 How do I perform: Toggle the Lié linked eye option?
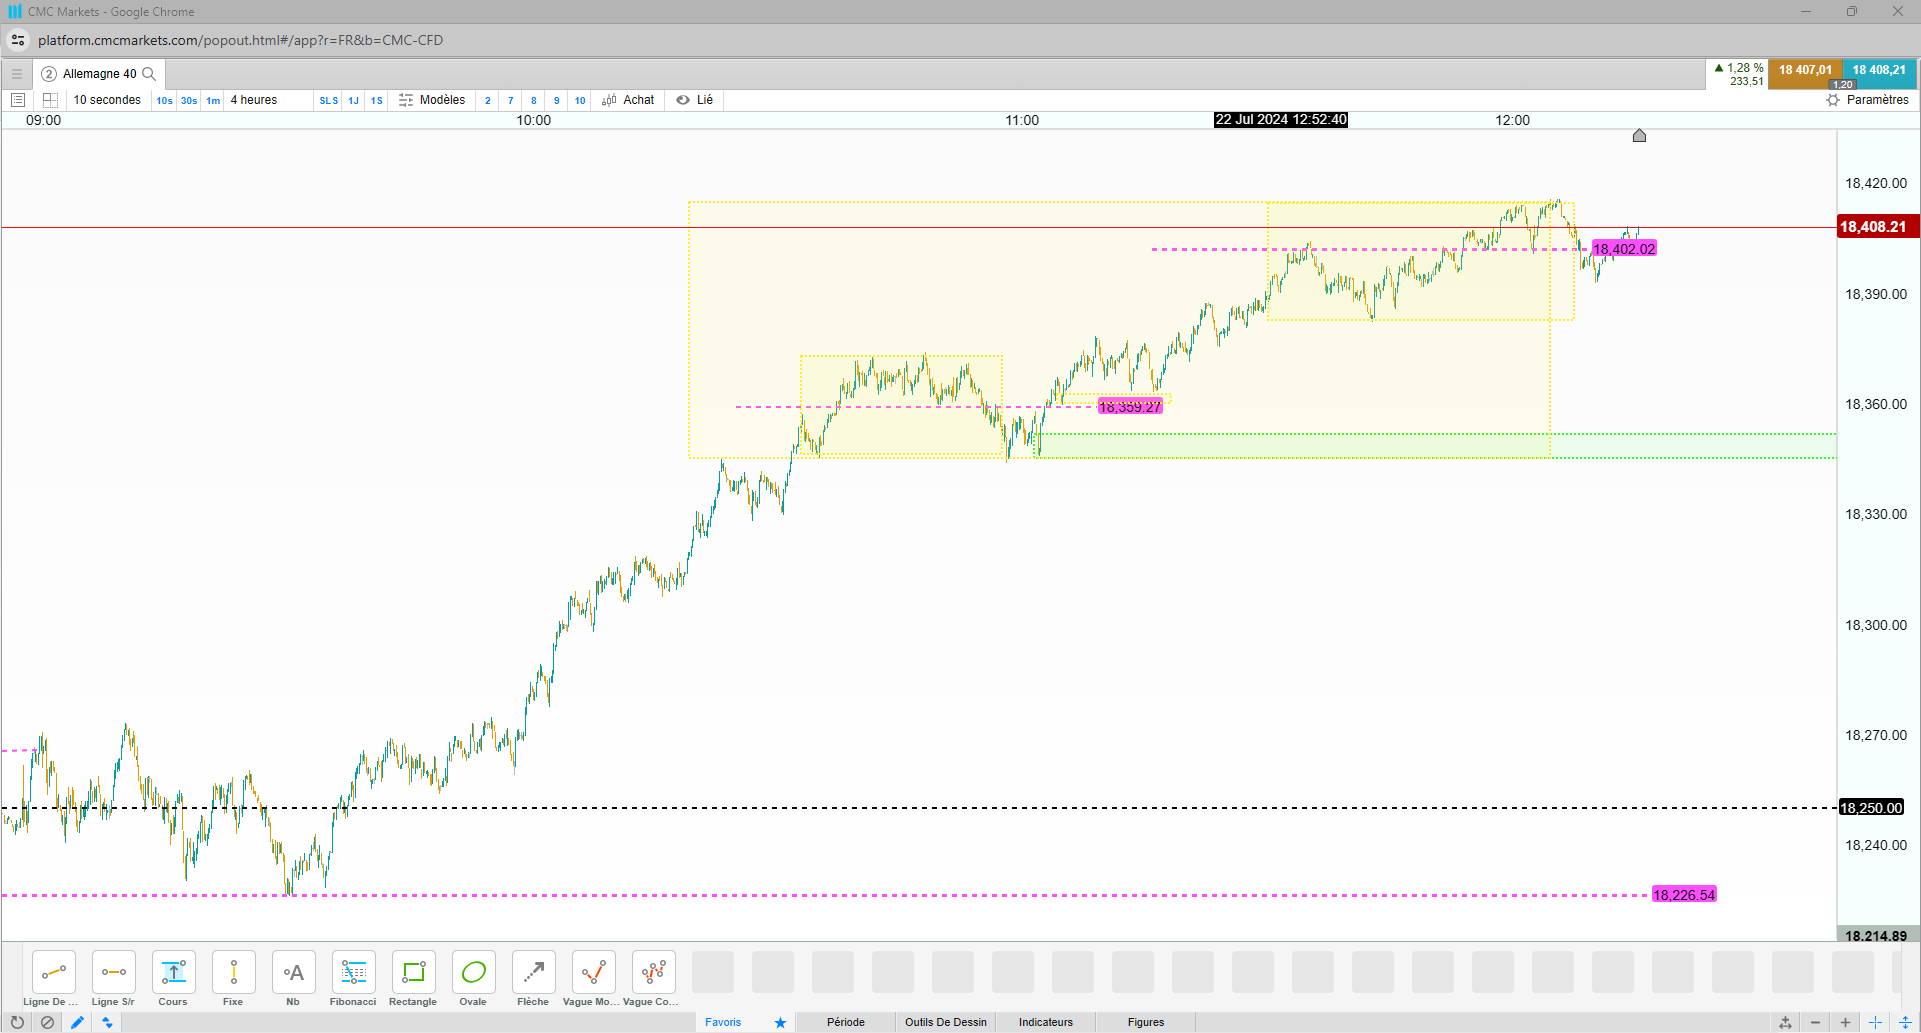click(695, 100)
